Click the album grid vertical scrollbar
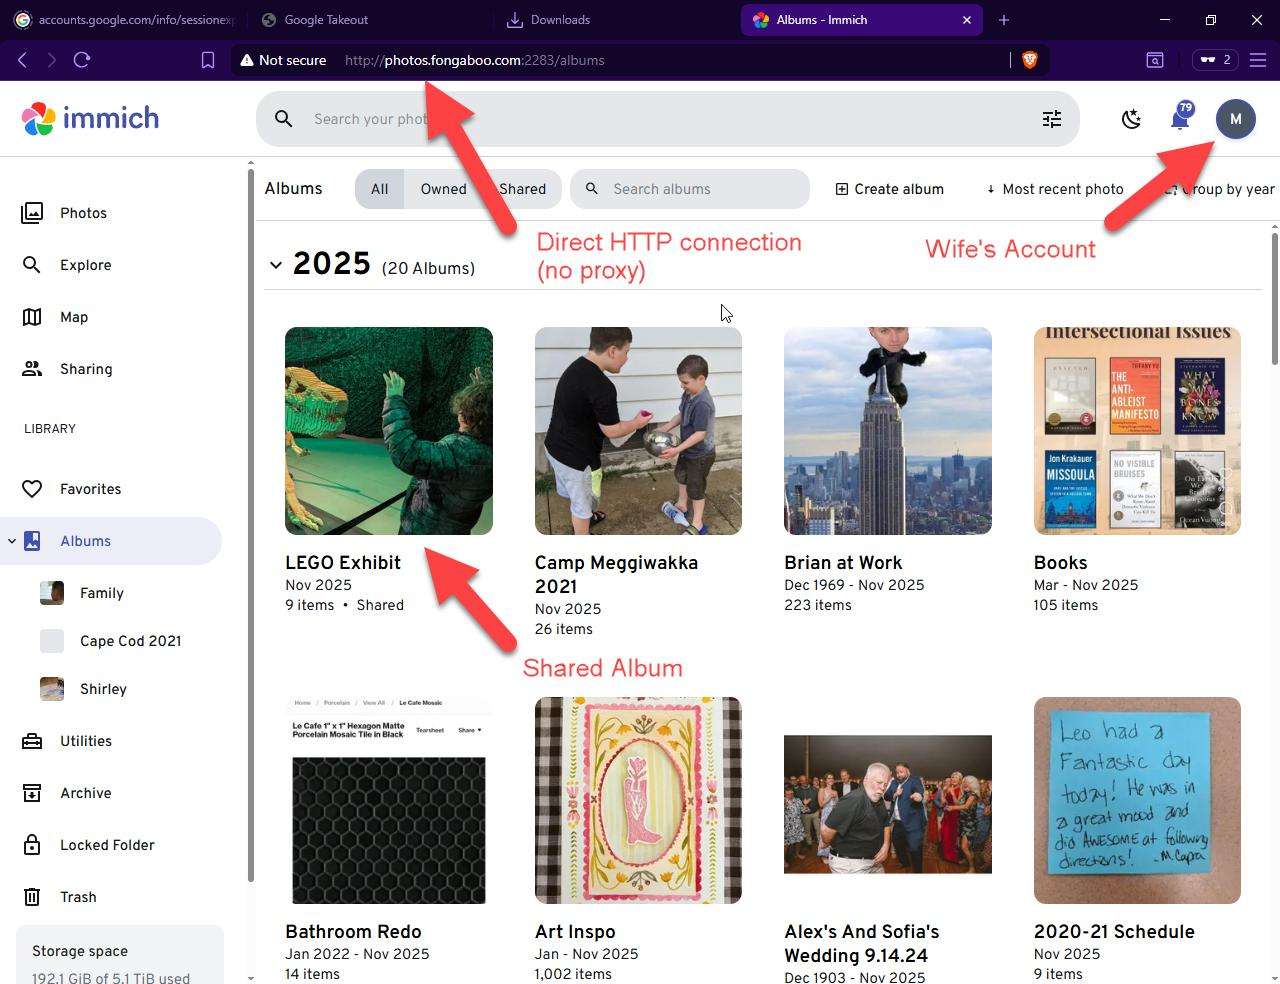This screenshot has height=984, width=1280. (1275, 298)
